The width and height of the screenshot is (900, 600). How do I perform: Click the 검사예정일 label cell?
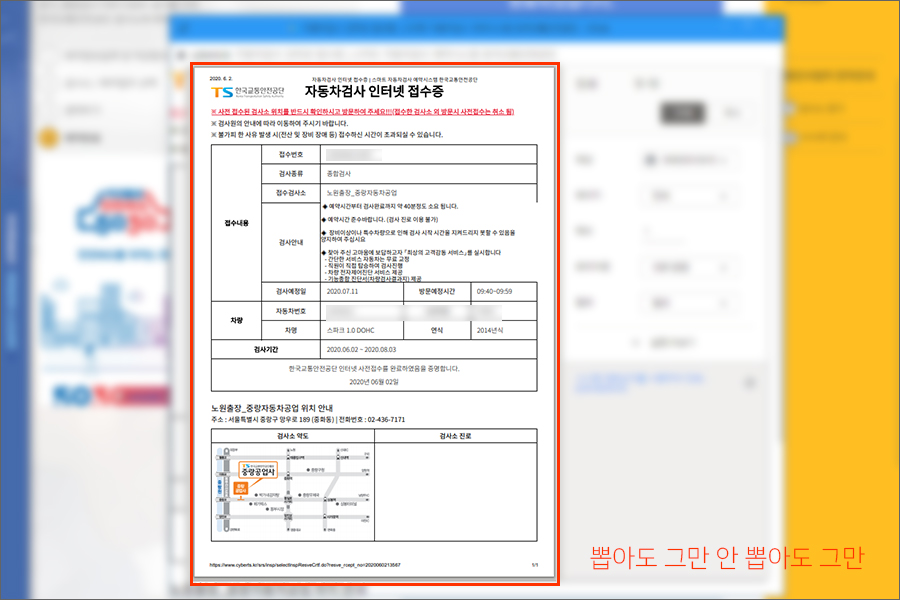(x=291, y=292)
